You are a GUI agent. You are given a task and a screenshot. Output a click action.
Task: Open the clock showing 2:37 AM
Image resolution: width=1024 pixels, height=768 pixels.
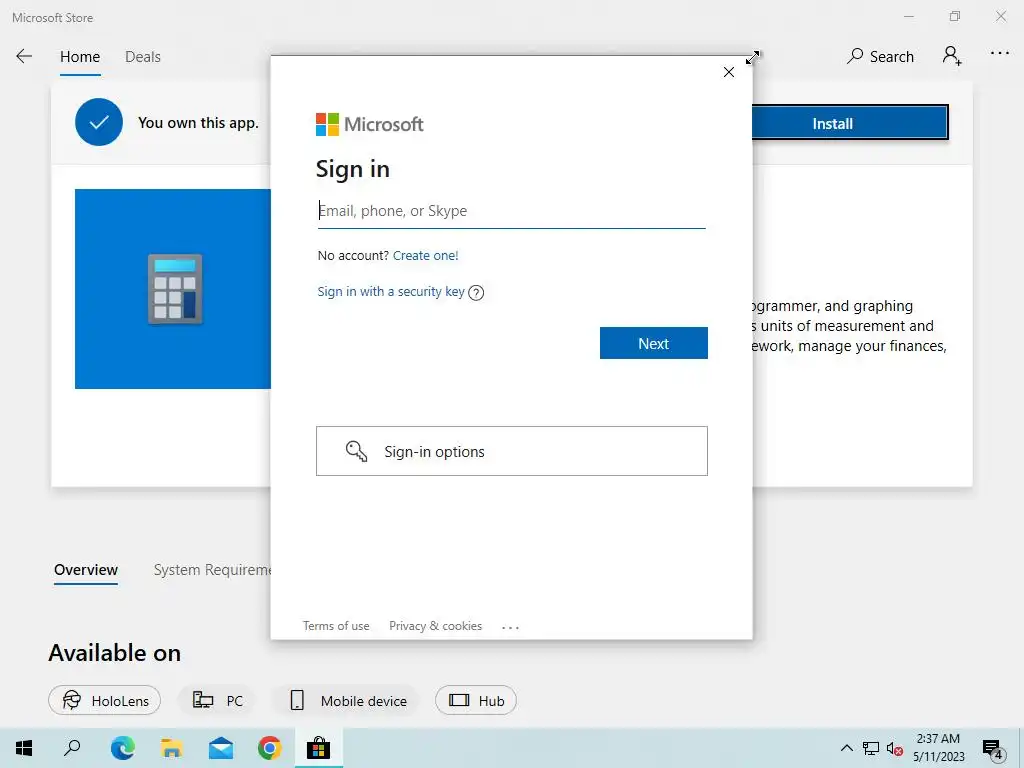coord(938,748)
